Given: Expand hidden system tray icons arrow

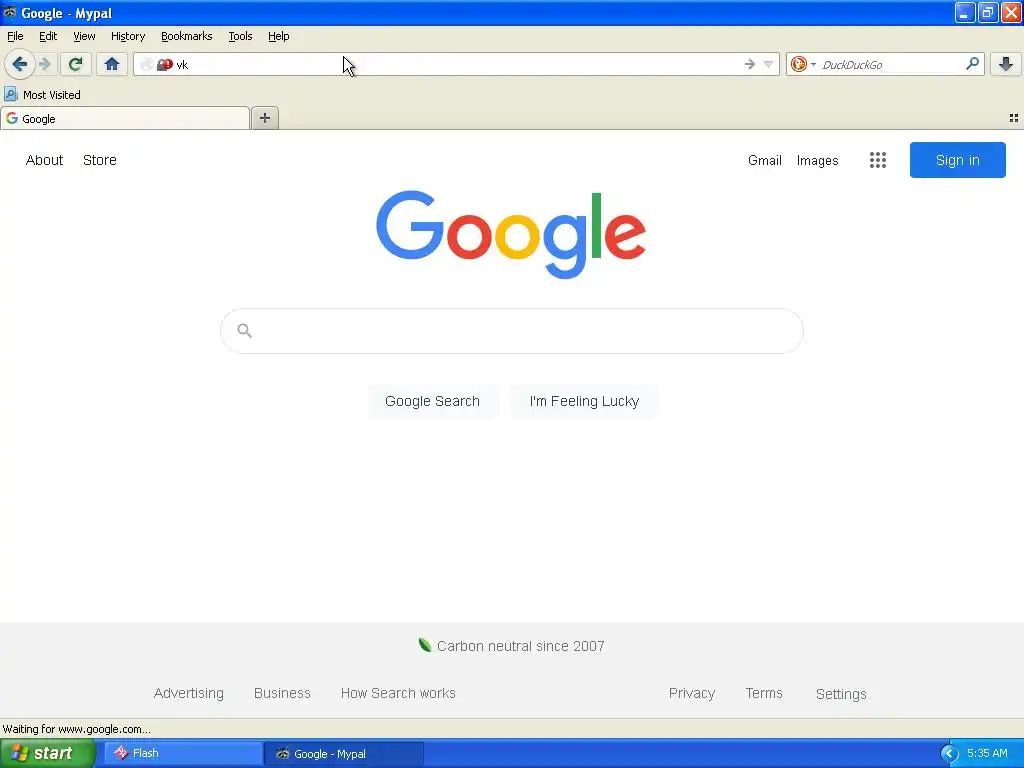Looking at the screenshot, I should [950, 754].
